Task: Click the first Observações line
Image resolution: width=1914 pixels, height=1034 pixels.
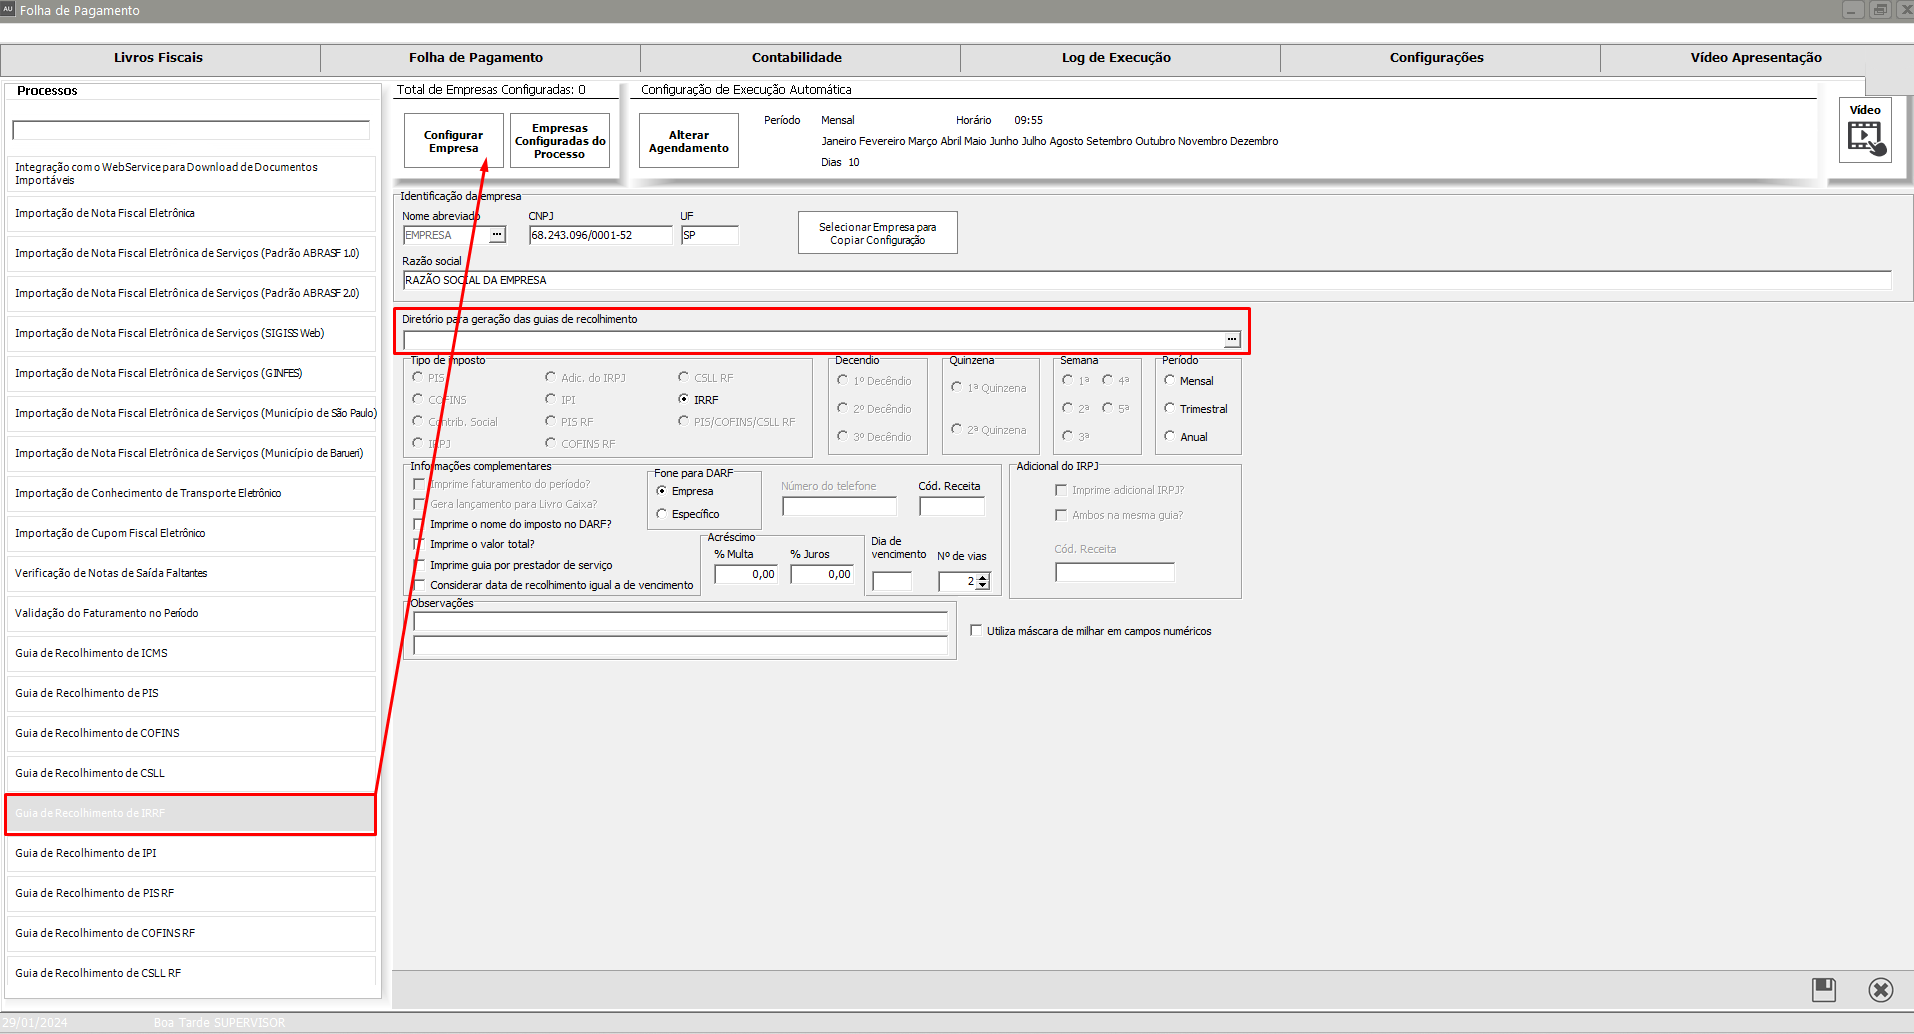Action: click(680, 622)
